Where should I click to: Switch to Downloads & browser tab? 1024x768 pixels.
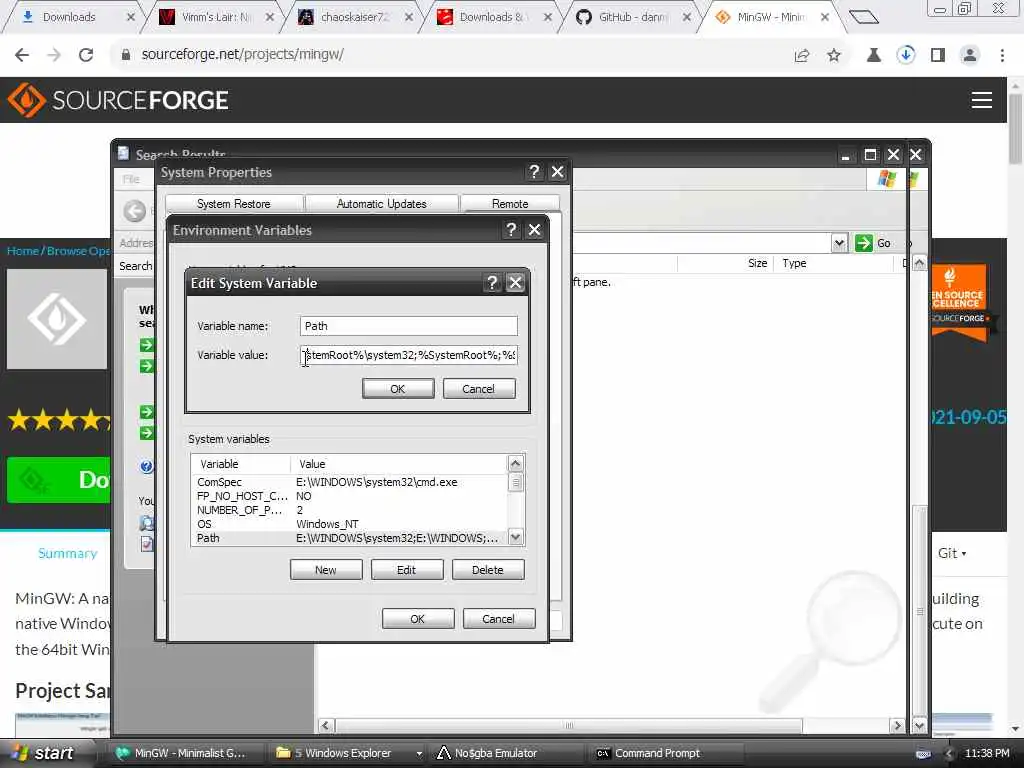coord(493,17)
